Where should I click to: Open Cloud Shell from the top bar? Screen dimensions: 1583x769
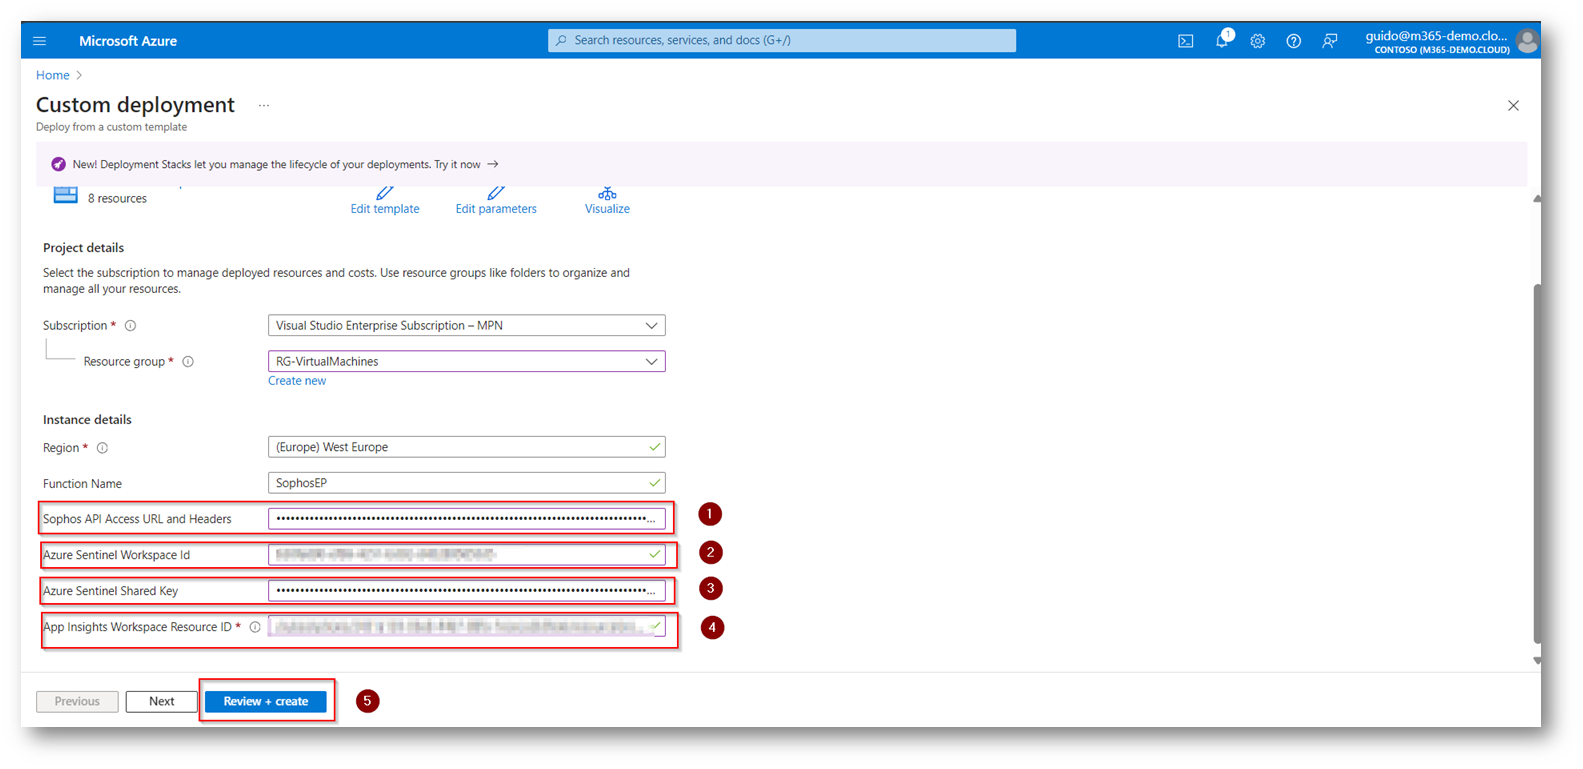[1185, 41]
